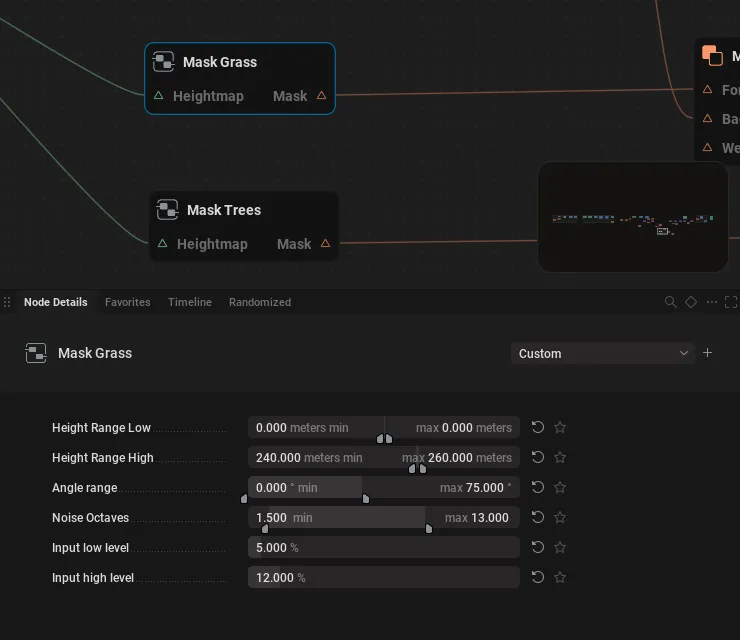Click the Mask Trees node icon
The image size is (740, 640).
pyautogui.click(x=168, y=210)
